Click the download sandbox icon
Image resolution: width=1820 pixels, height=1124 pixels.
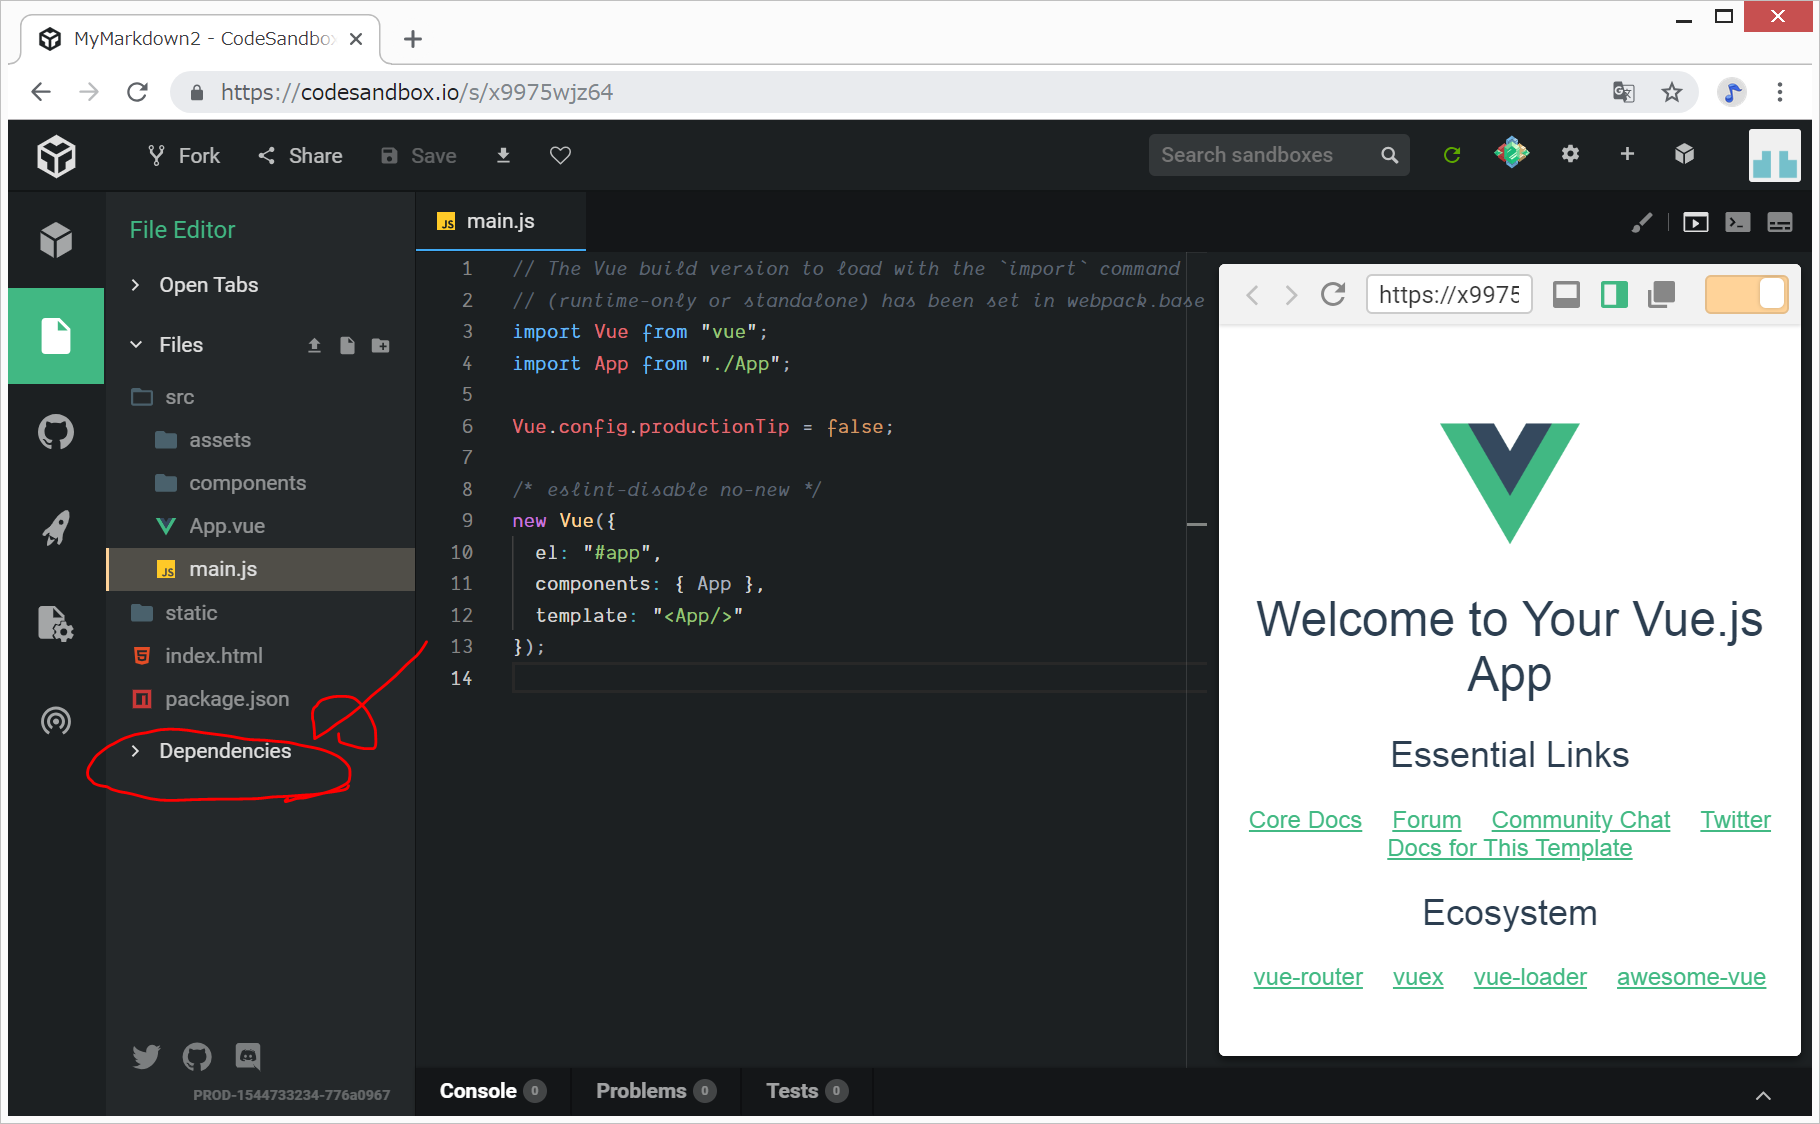[503, 155]
